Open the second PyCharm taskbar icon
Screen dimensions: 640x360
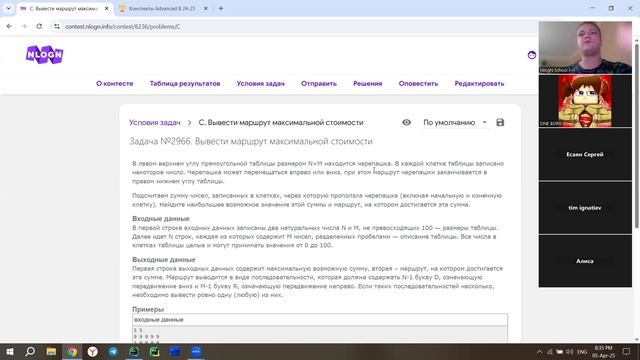pyautogui.click(x=155, y=351)
